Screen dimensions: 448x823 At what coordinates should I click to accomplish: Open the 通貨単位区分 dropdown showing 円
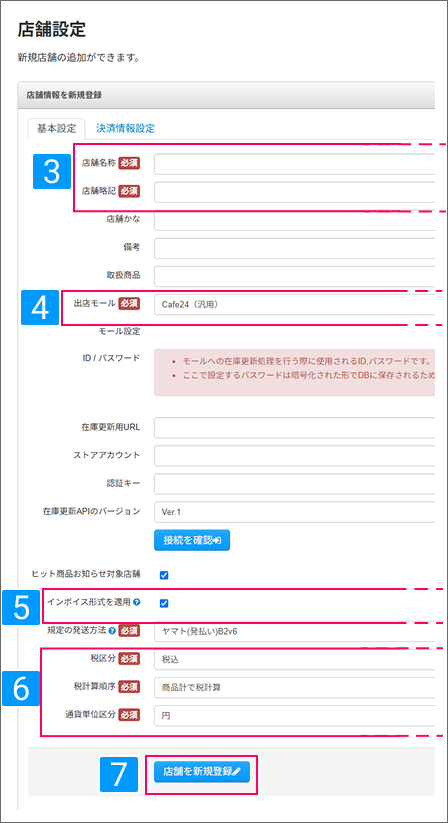294,715
